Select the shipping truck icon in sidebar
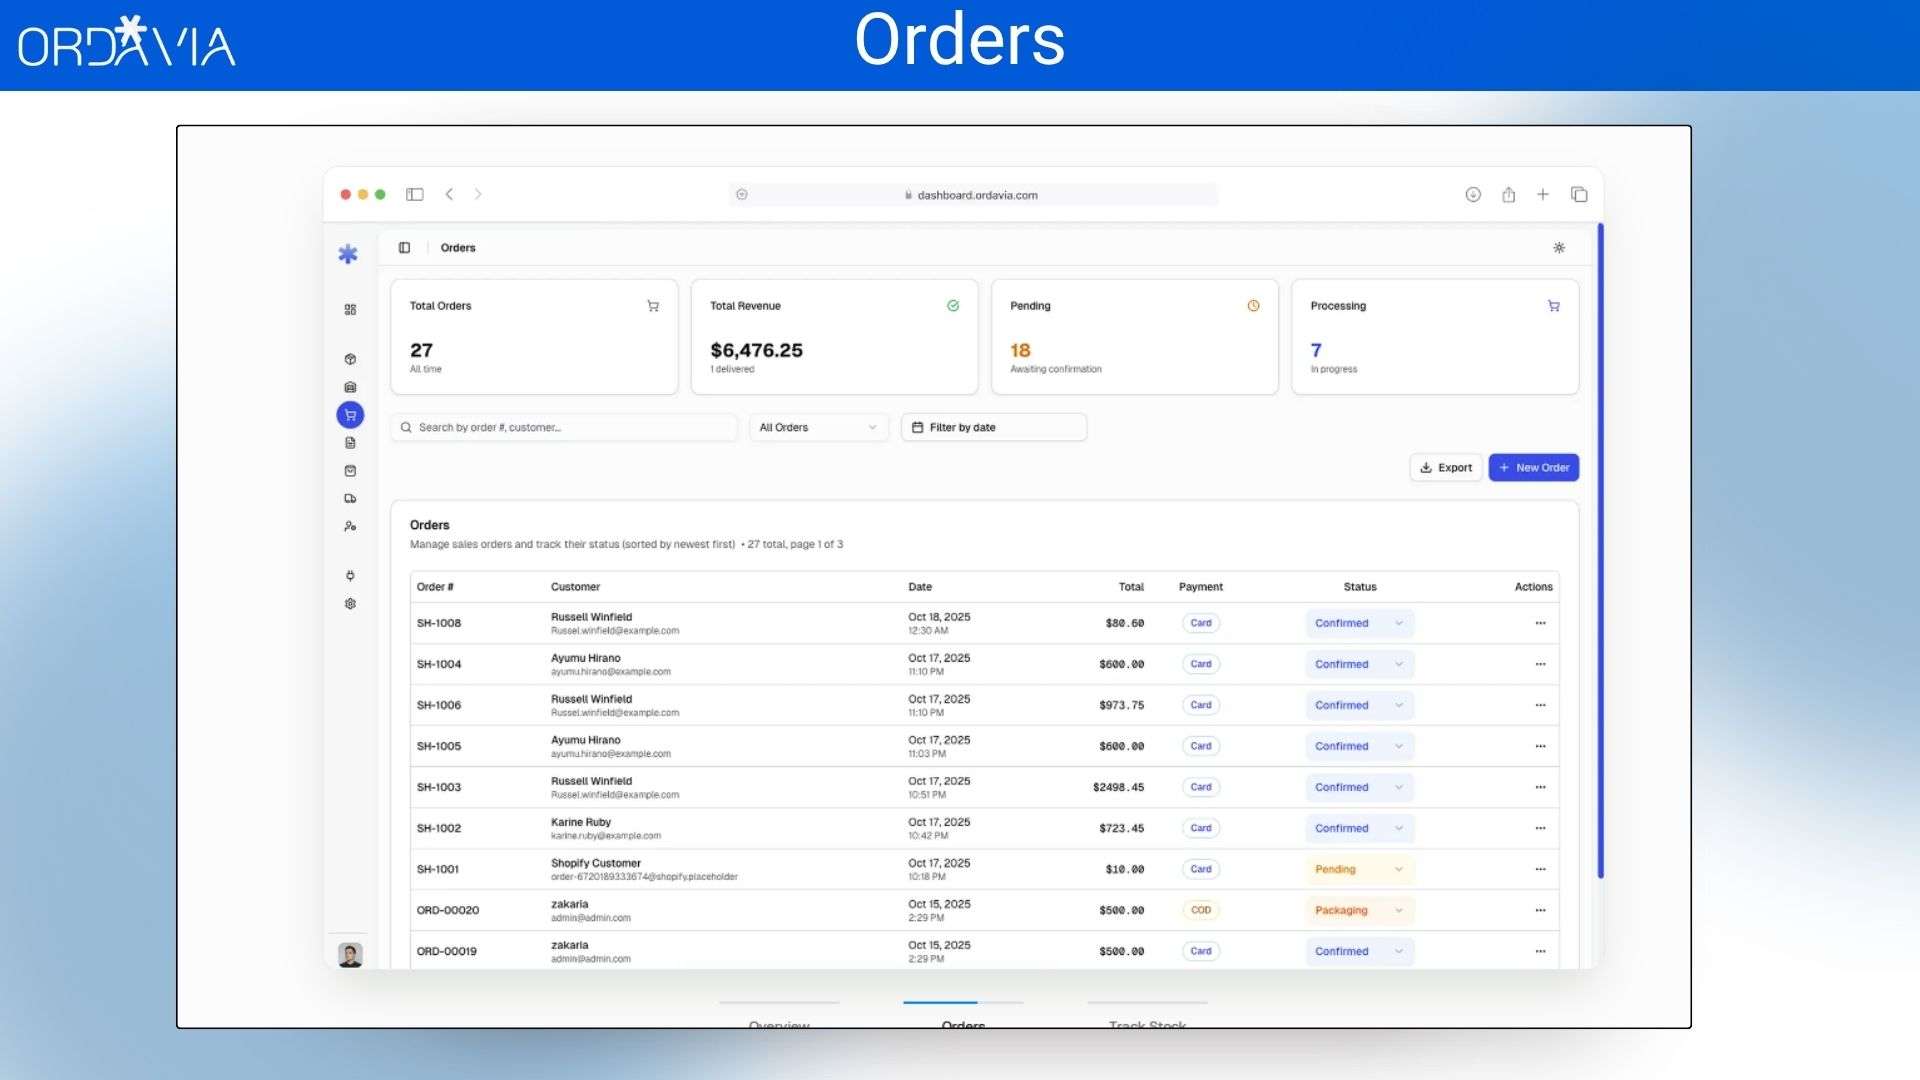Viewport: 1920px width, 1080px height. (350, 499)
